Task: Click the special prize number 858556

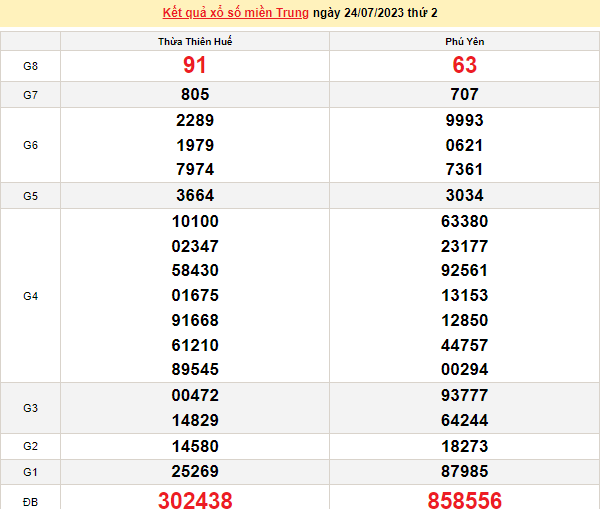Action: click(x=465, y=499)
